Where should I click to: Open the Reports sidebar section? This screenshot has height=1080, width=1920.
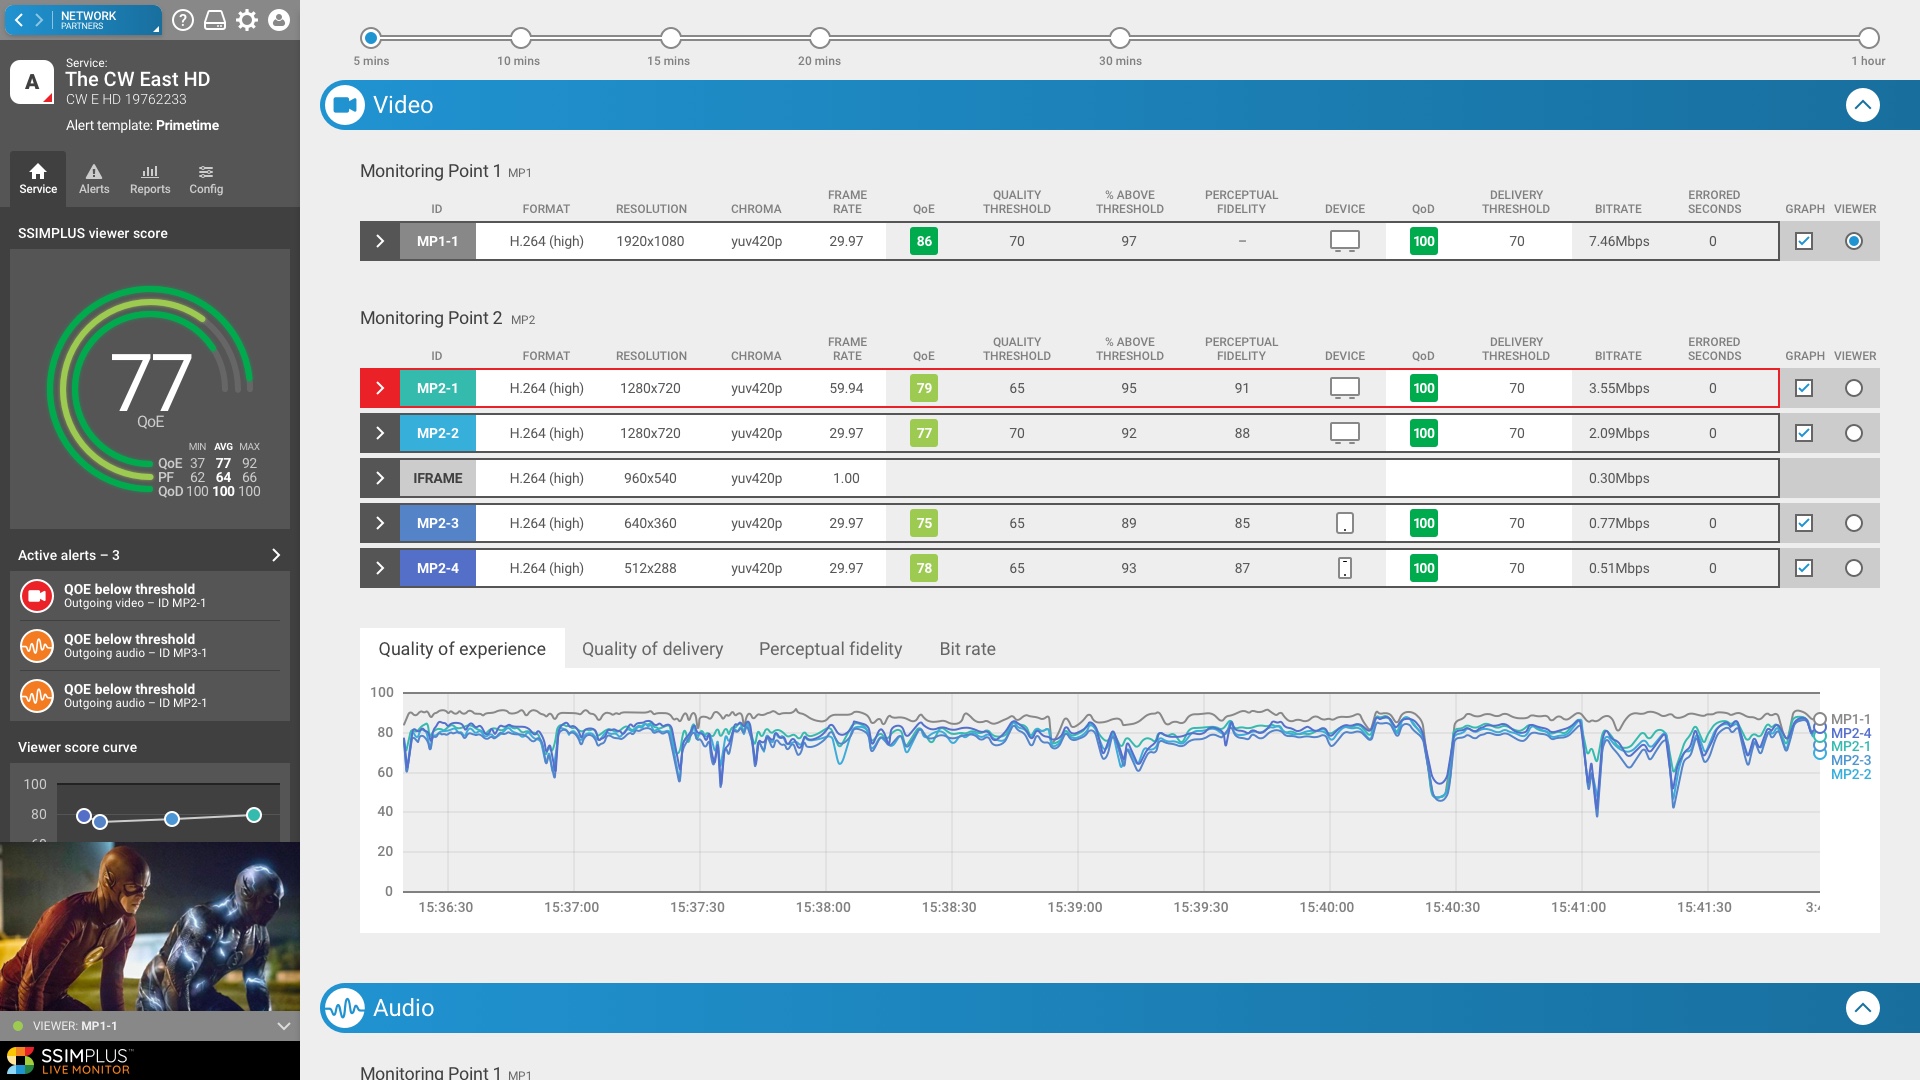pos(150,179)
